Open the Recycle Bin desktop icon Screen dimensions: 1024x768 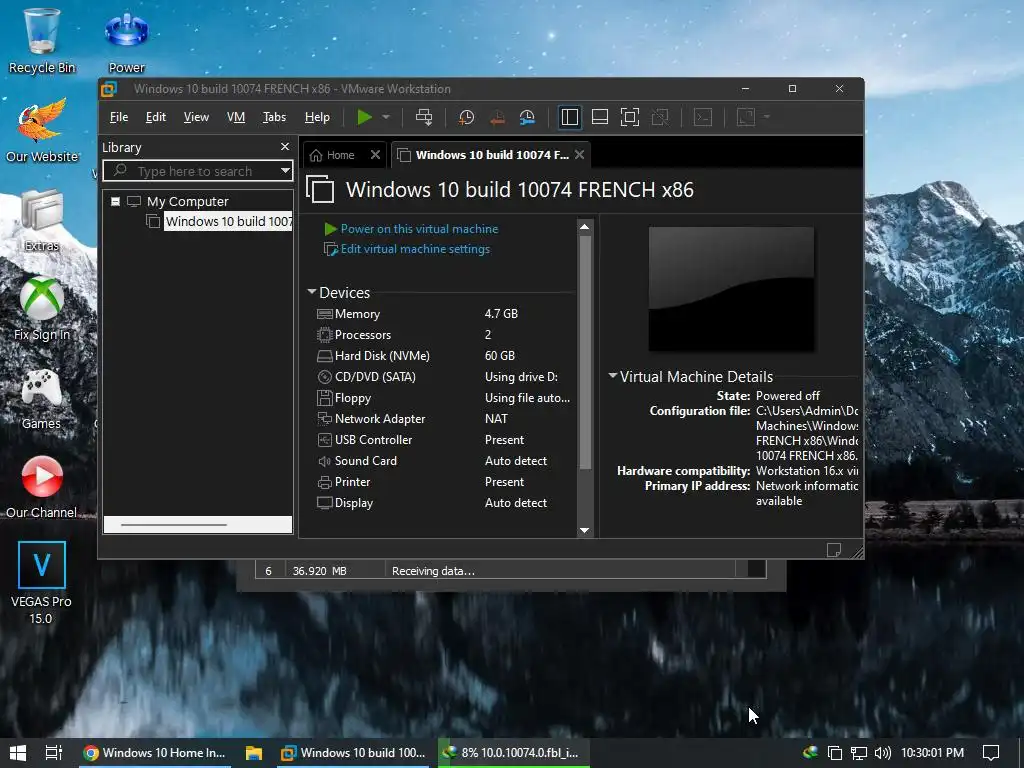(42, 40)
